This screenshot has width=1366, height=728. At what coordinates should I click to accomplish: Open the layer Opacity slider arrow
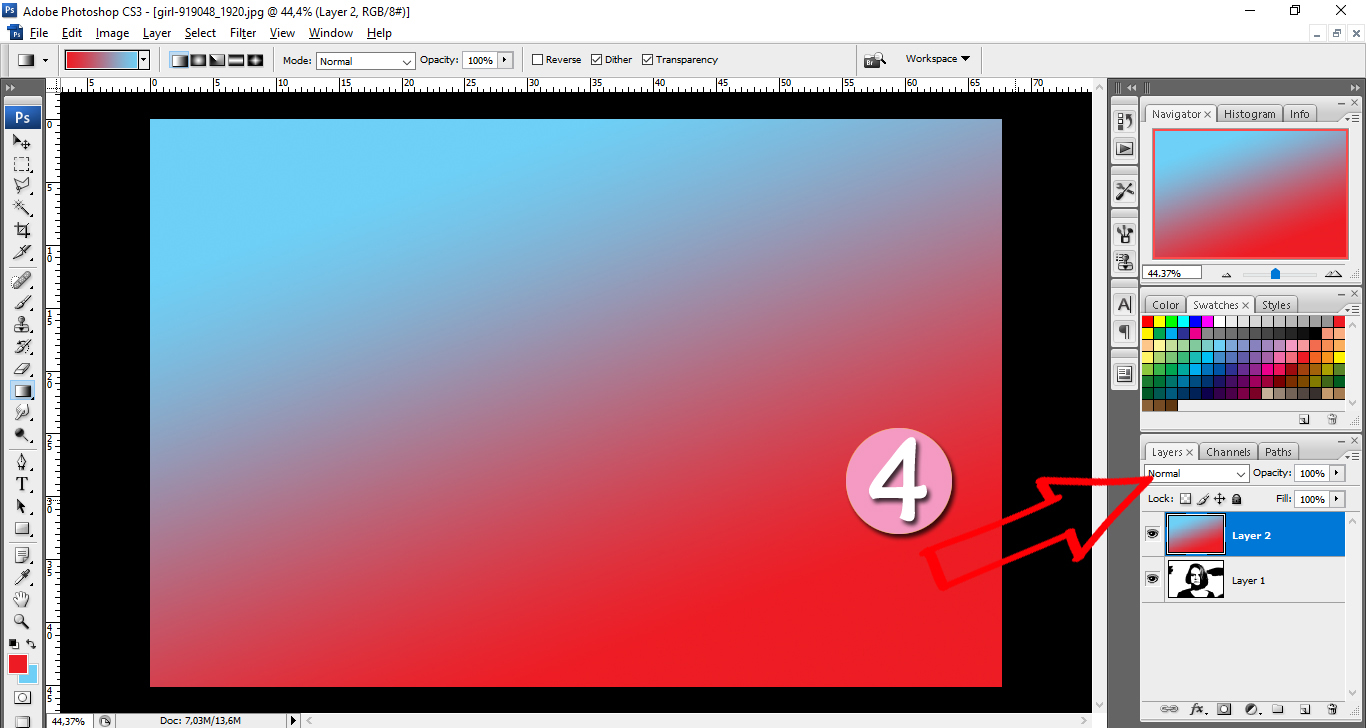(1337, 473)
